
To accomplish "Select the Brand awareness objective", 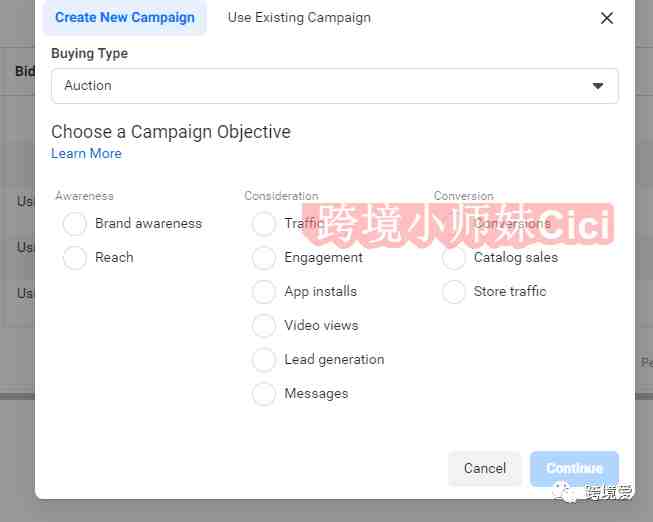I will pyautogui.click(x=75, y=224).
